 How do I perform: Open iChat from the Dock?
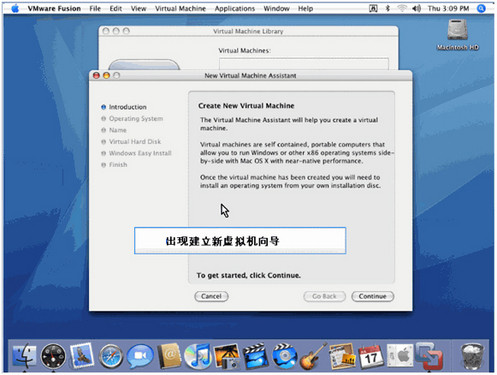tap(140, 356)
